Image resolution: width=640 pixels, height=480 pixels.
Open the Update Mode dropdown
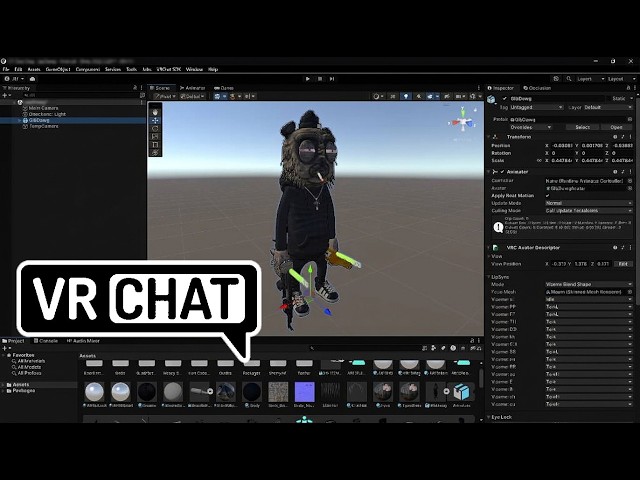pyautogui.click(x=589, y=203)
